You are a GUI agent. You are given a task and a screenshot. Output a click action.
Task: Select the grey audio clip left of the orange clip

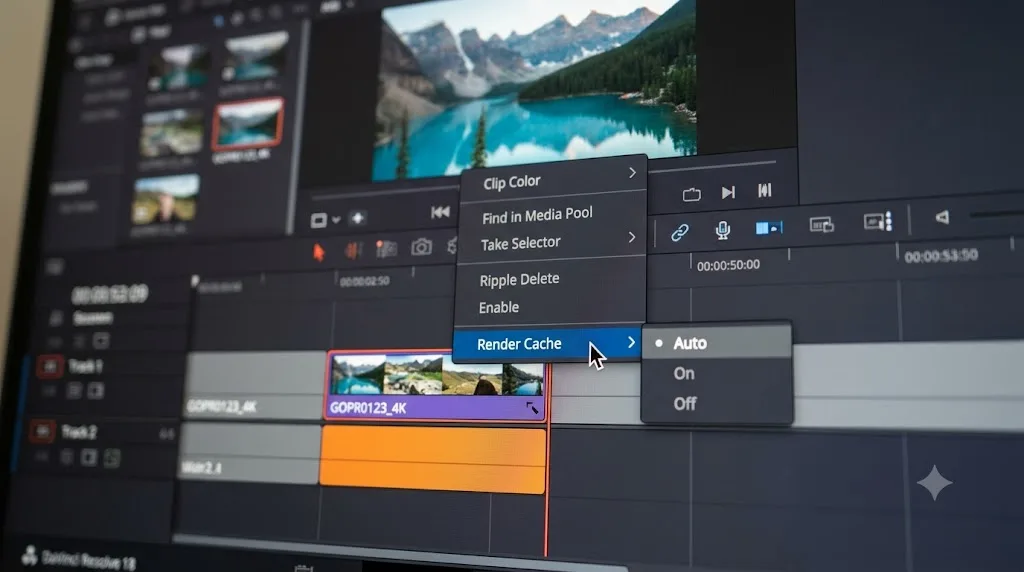tap(249, 453)
